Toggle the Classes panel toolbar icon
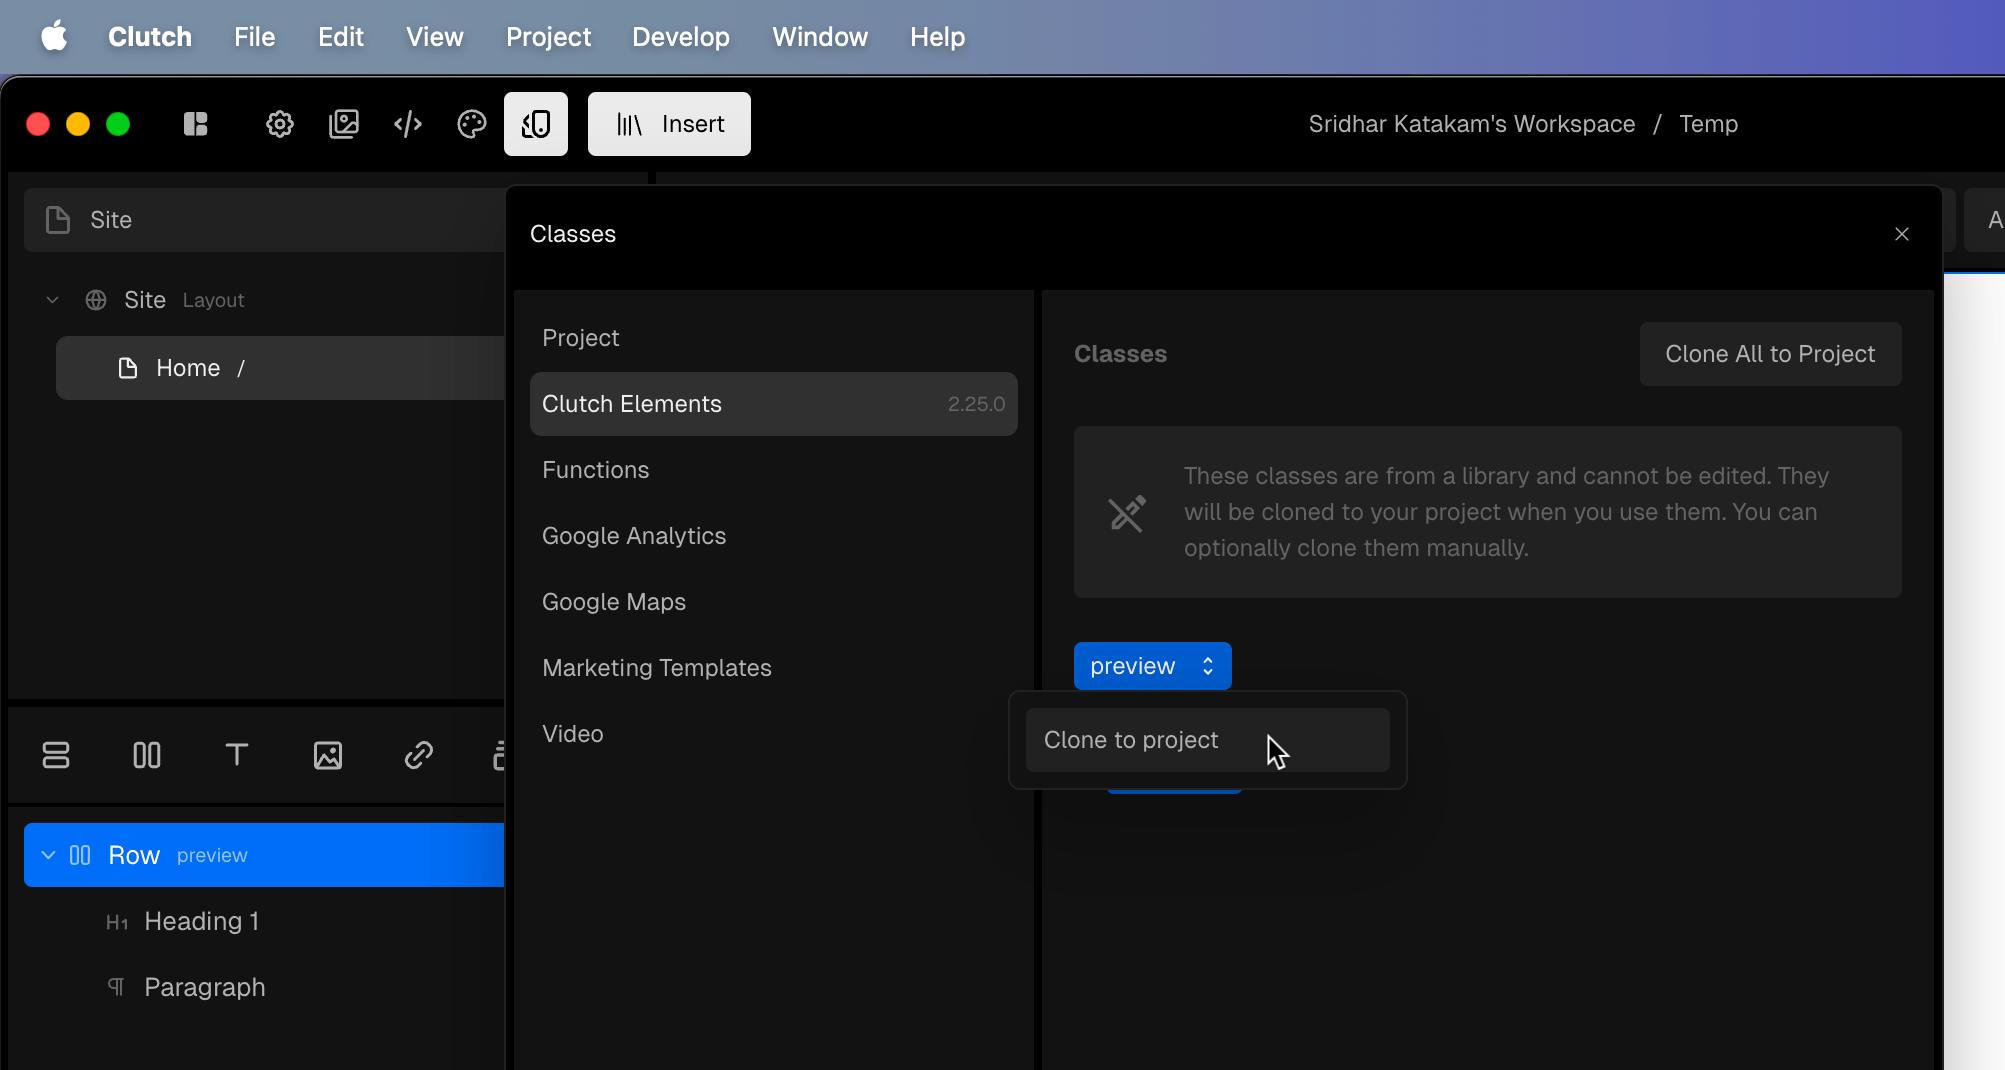The image size is (2005, 1070). (x=536, y=124)
